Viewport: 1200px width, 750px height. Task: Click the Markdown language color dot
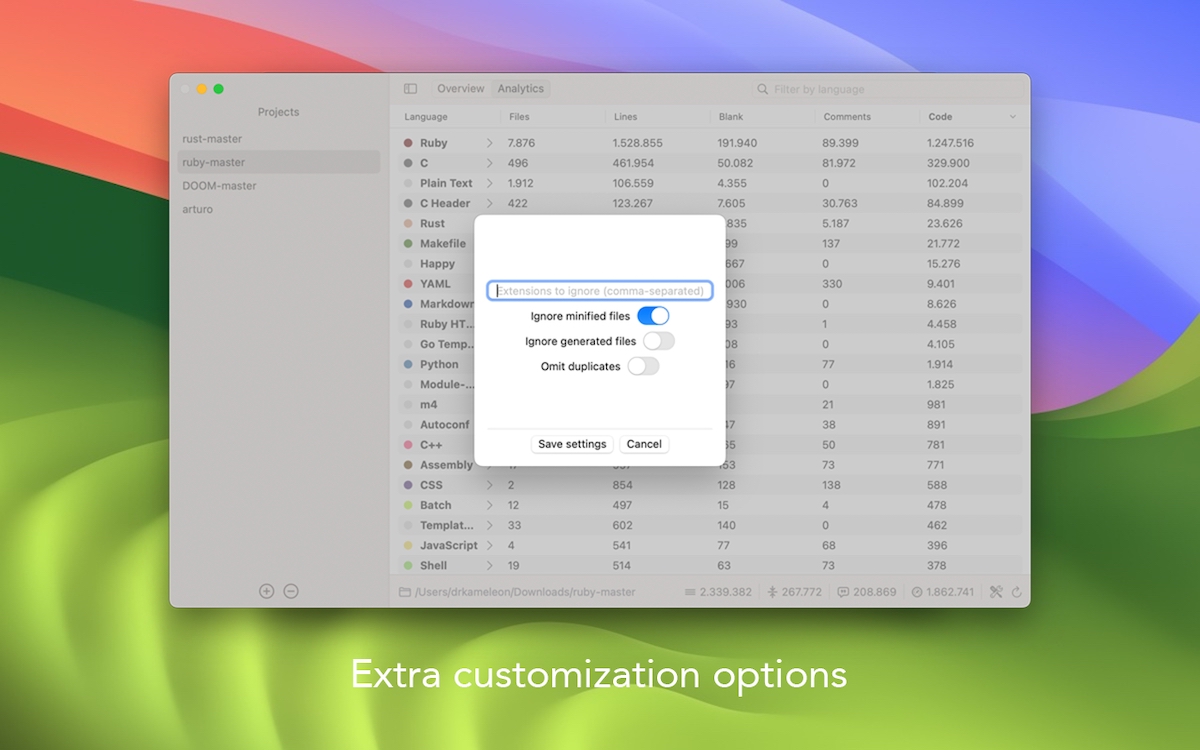point(408,304)
